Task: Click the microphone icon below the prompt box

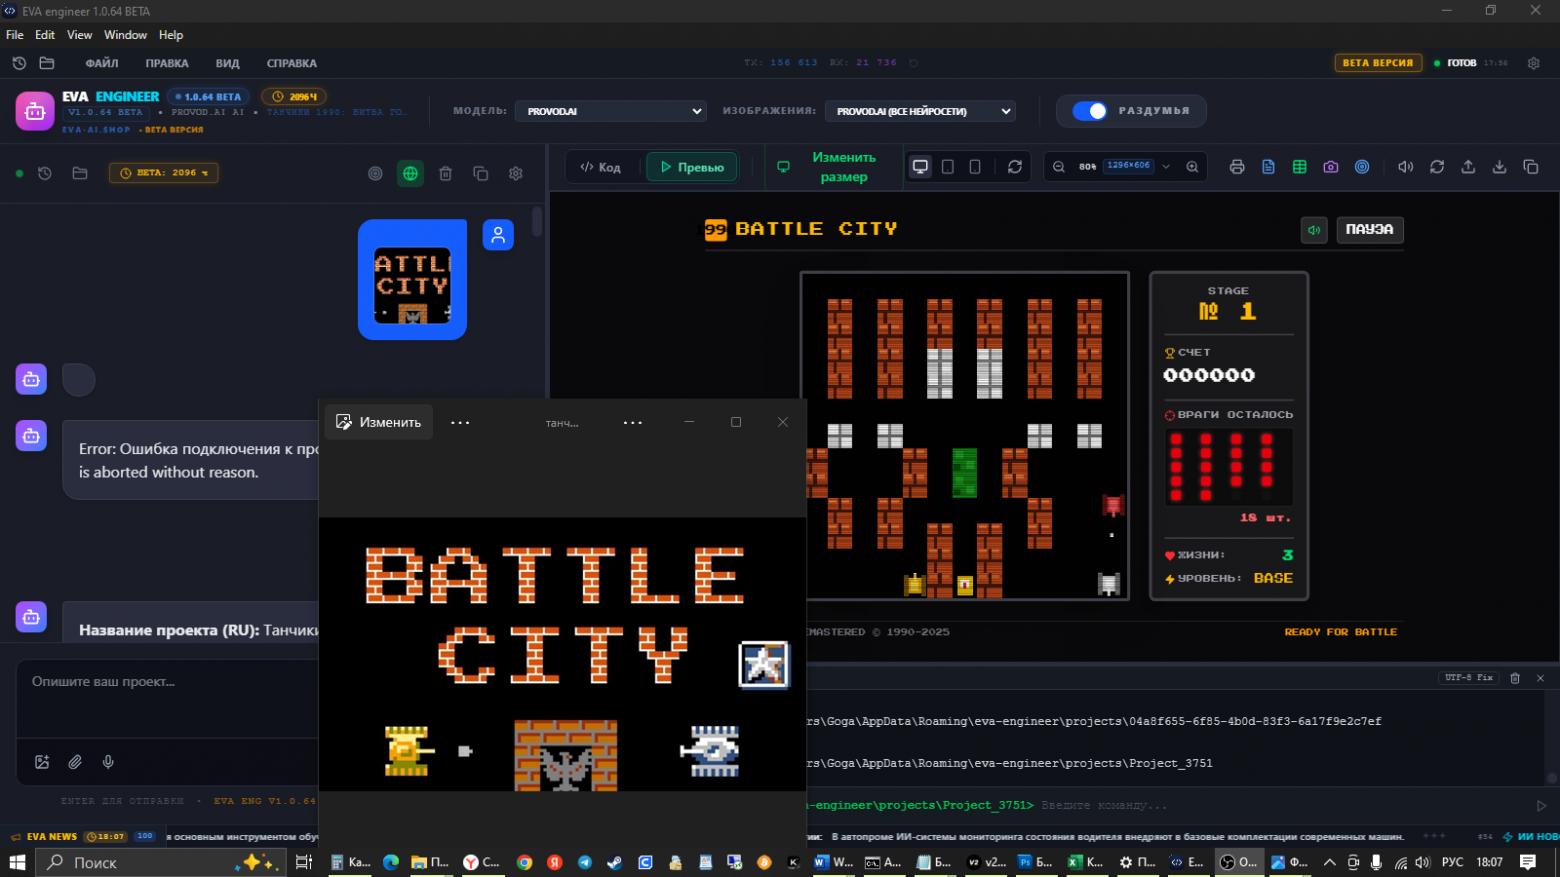Action: click(108, 762)
